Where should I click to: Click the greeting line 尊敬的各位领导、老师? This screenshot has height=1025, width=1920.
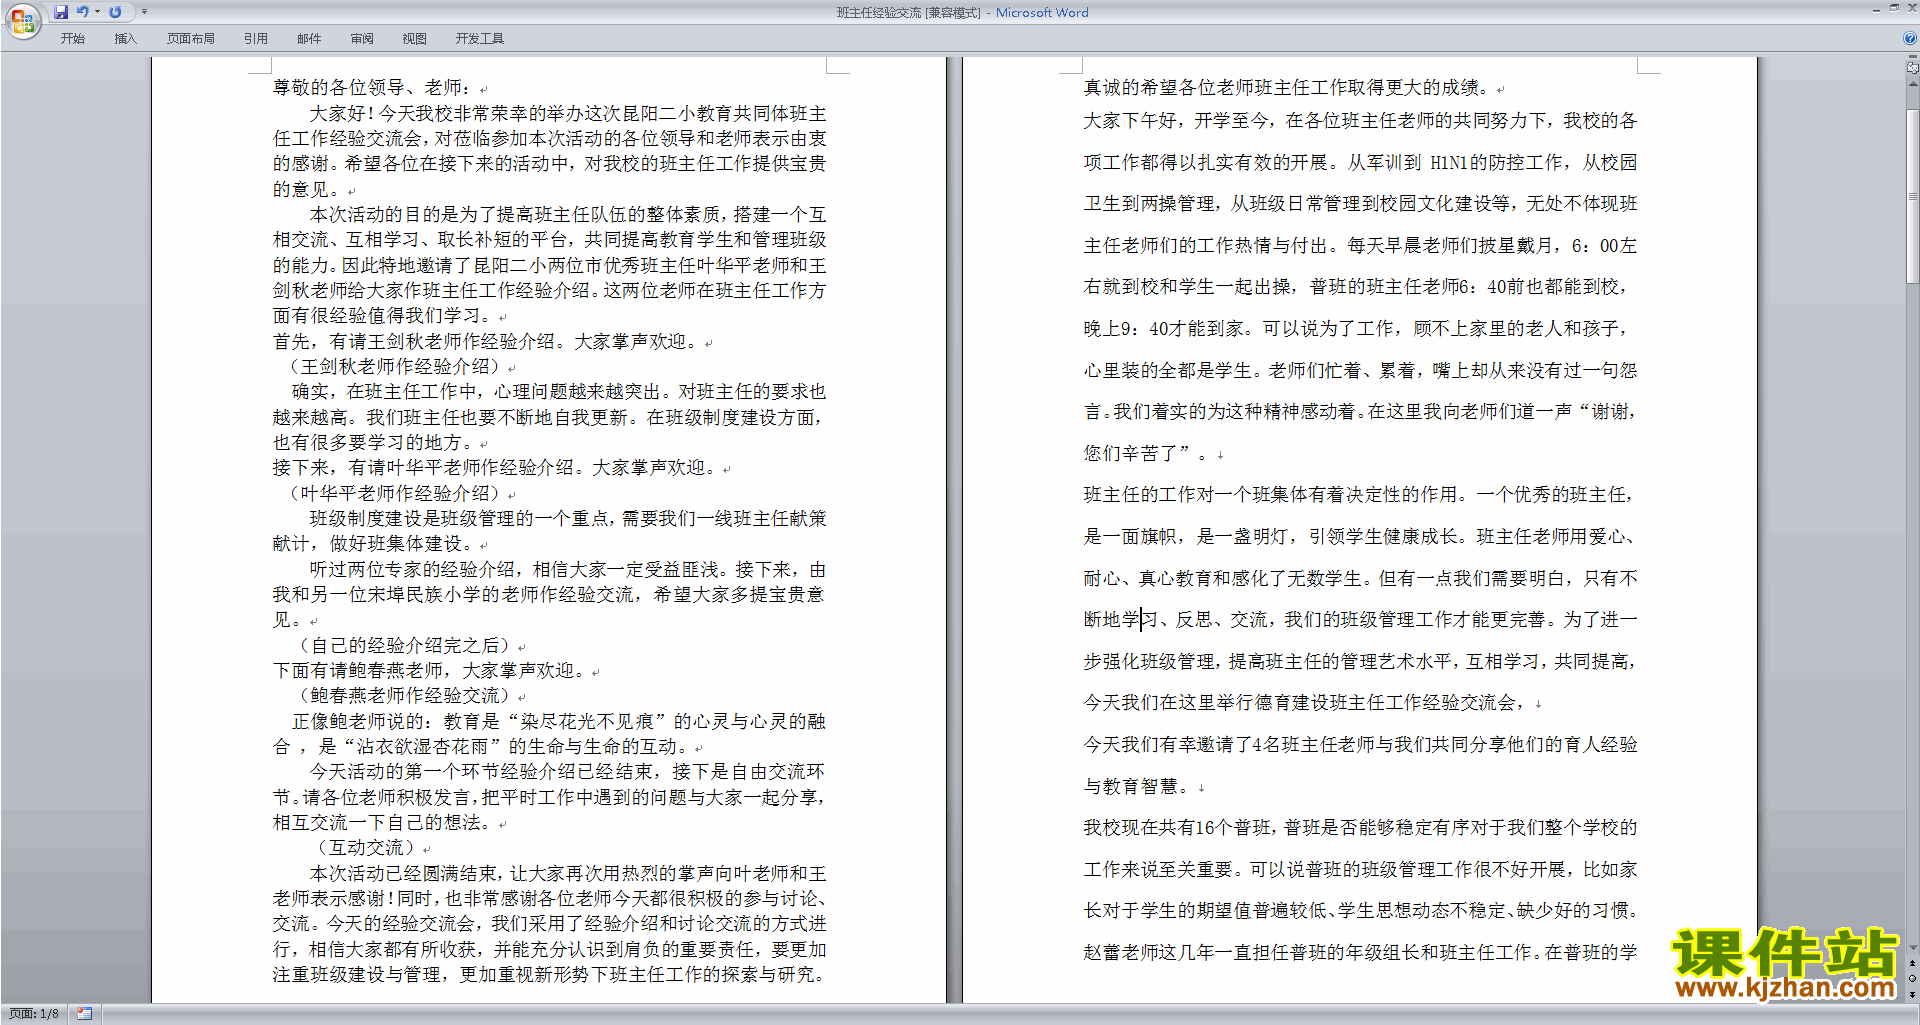[372, 88]
